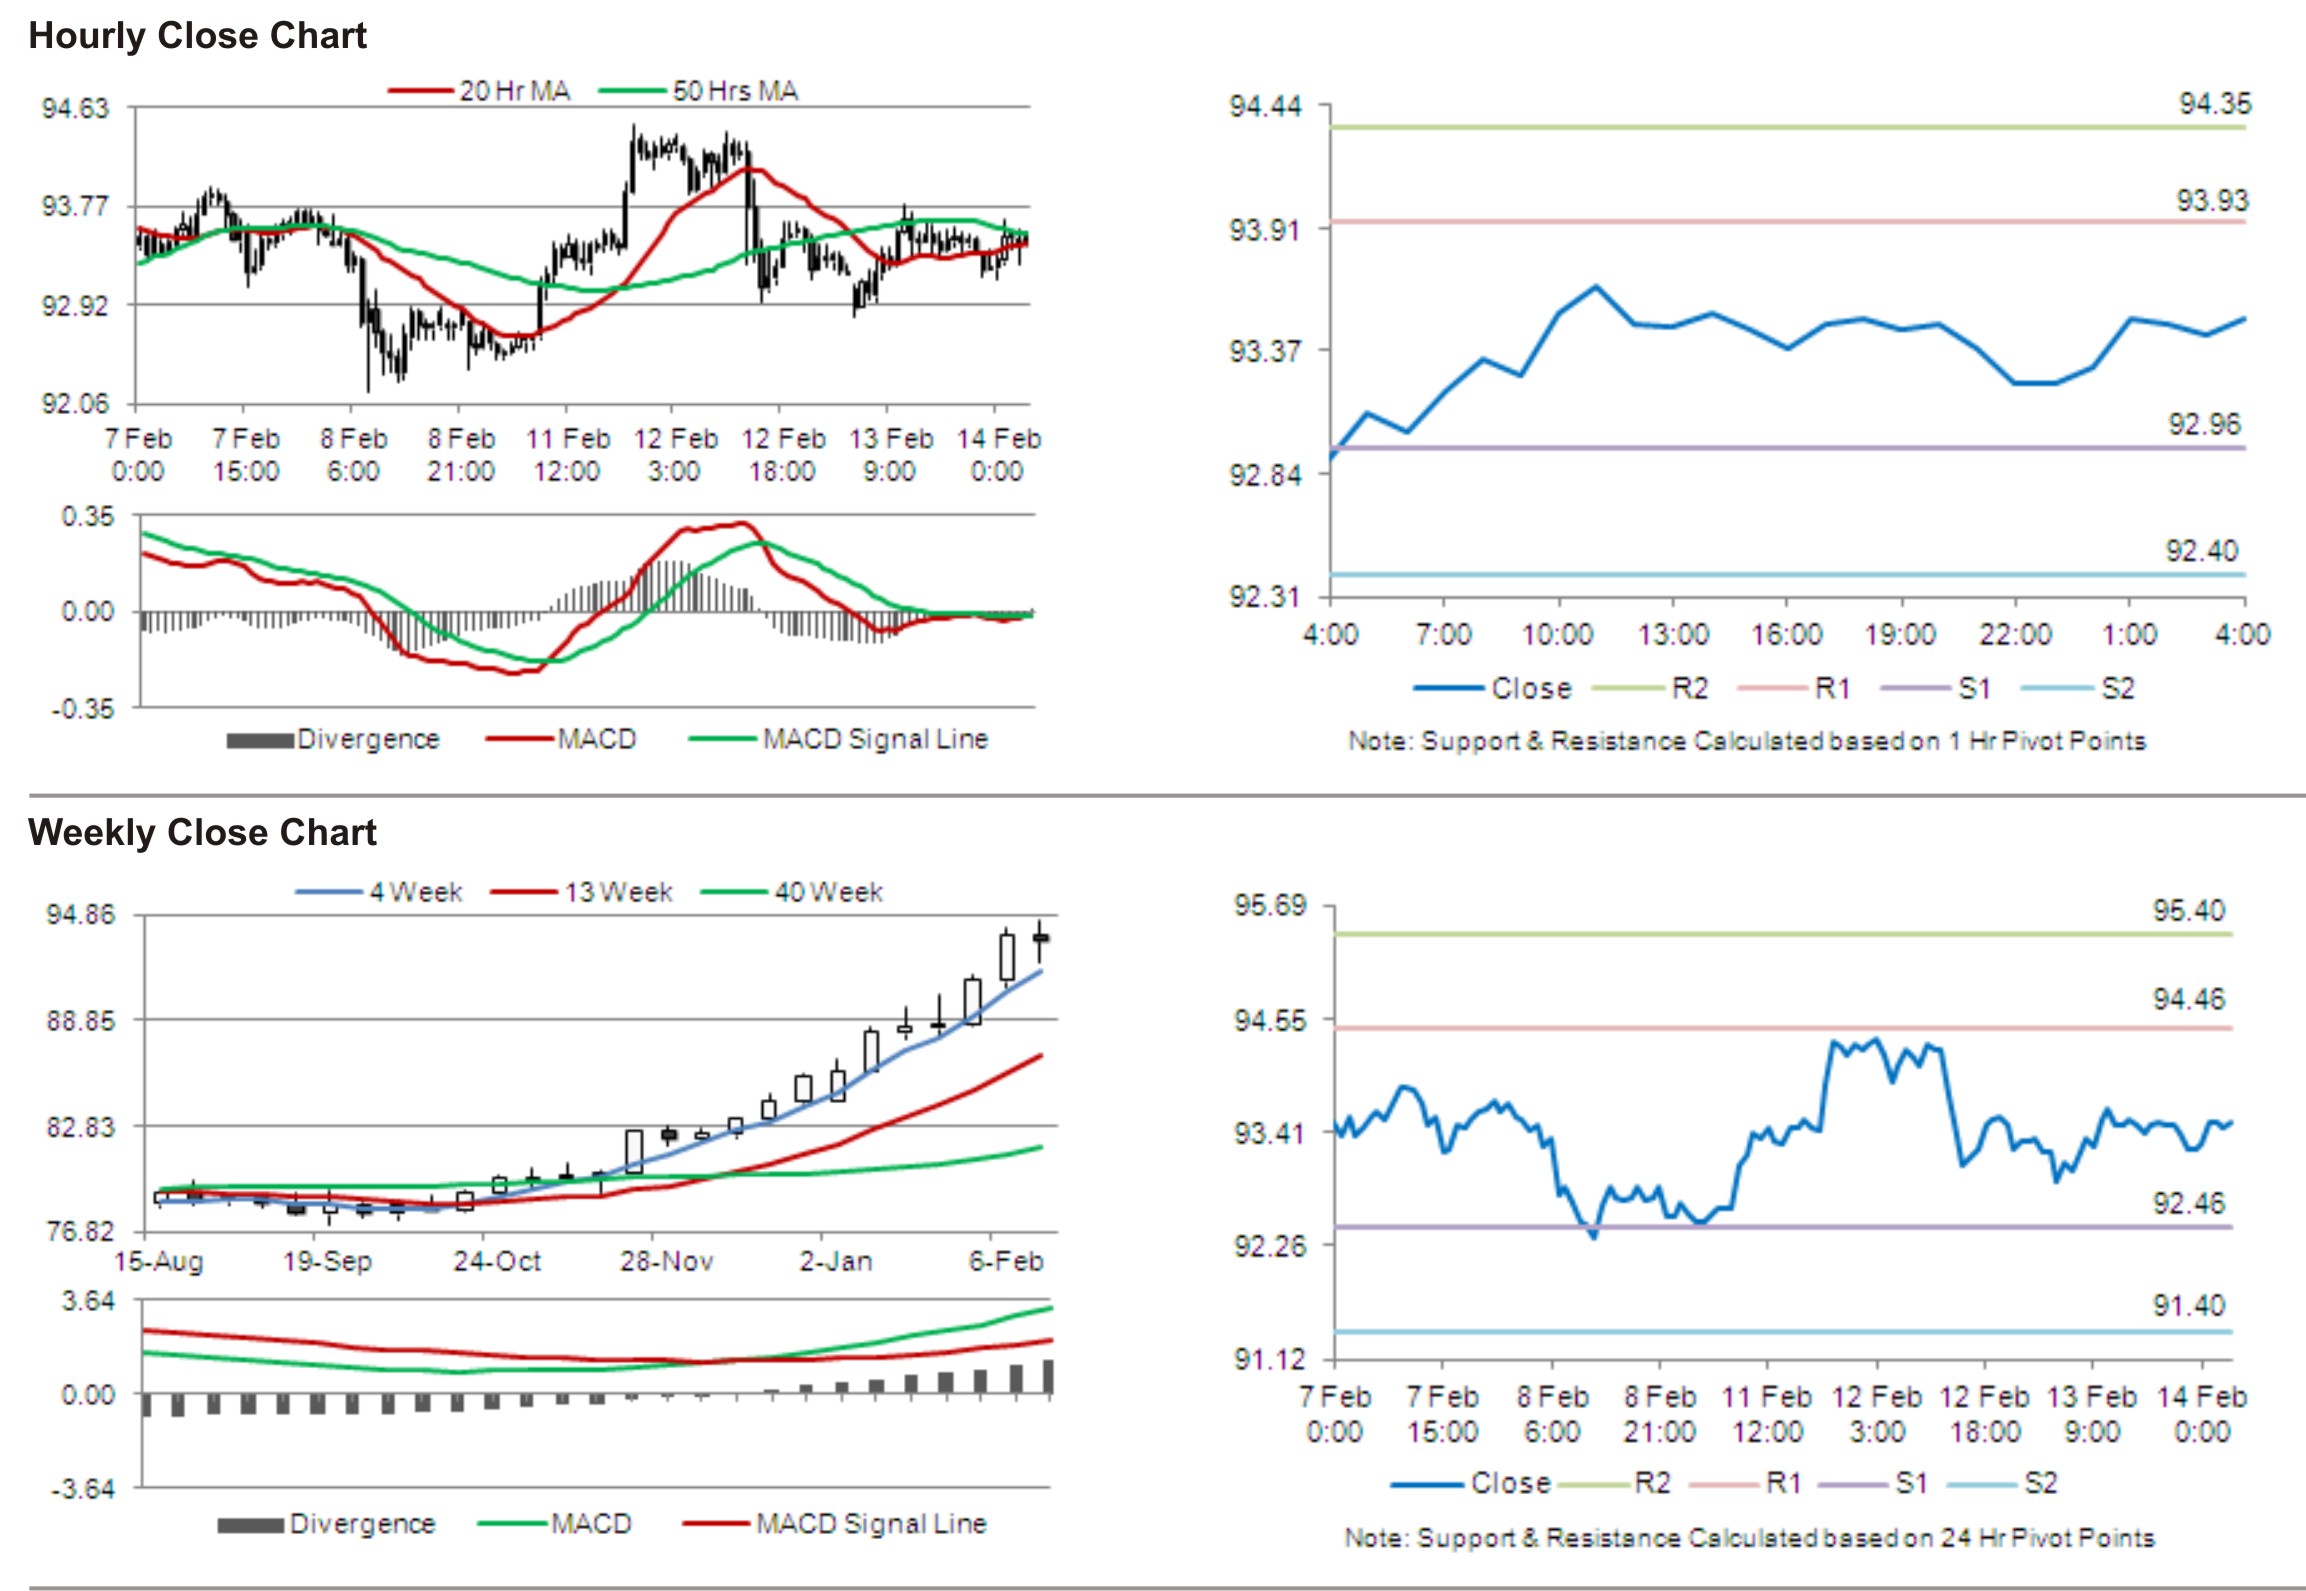
Task: Click the 22:00 time axis label
Action: [2015, 634]
